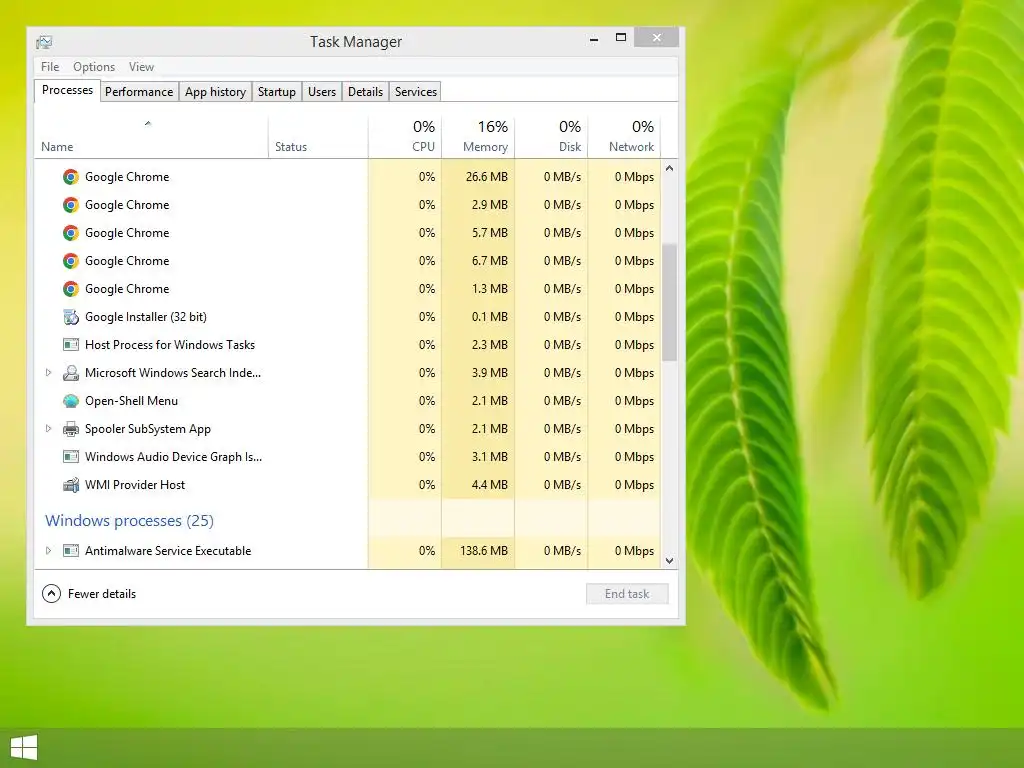Click the Chrome icon in 5.7 MB row
This screenshot has width=1024, height=768.
pos(71,233)
